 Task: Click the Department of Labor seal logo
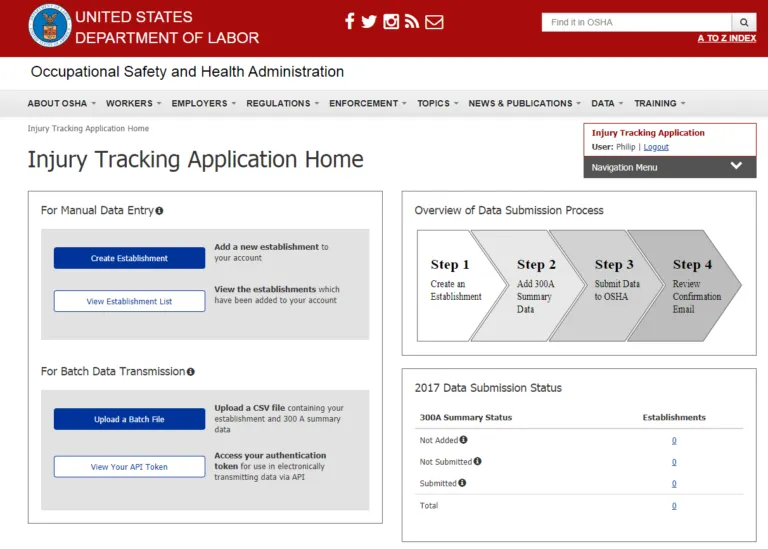50,26
